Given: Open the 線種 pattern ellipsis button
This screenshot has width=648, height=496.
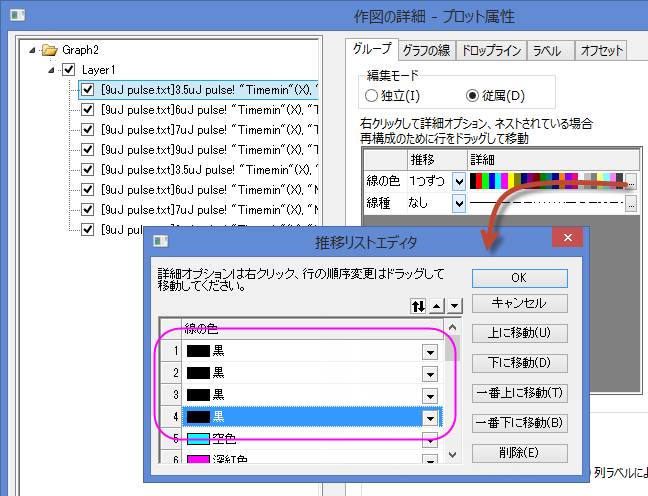Looking at the screenshot, I should 631,203.
